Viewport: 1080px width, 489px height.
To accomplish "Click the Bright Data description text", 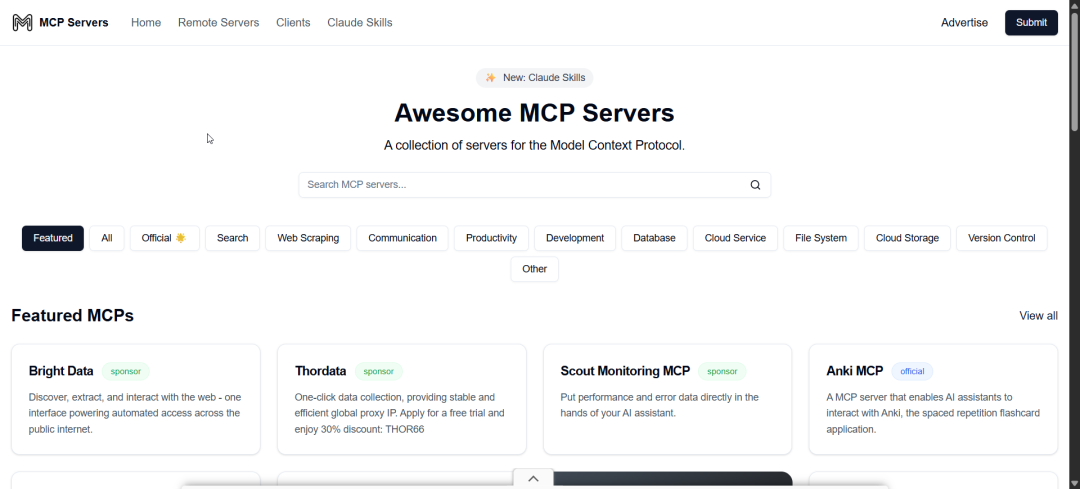I will 135,413.
